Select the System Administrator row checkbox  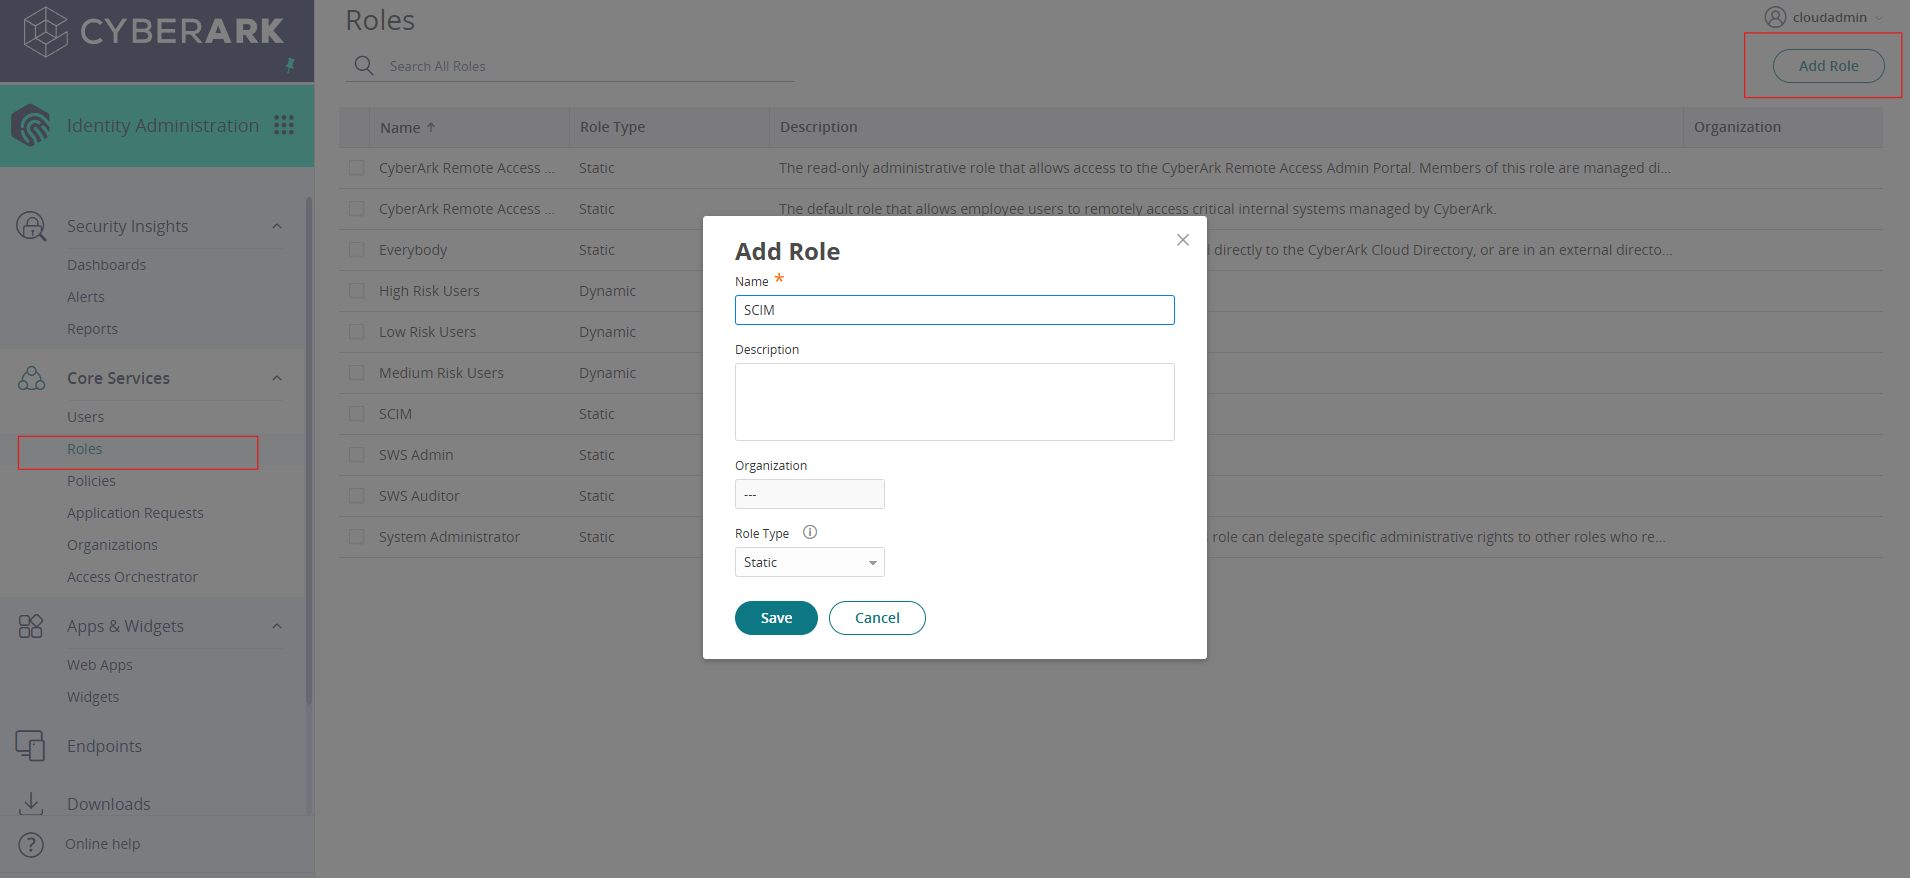(x=357, y=537)
